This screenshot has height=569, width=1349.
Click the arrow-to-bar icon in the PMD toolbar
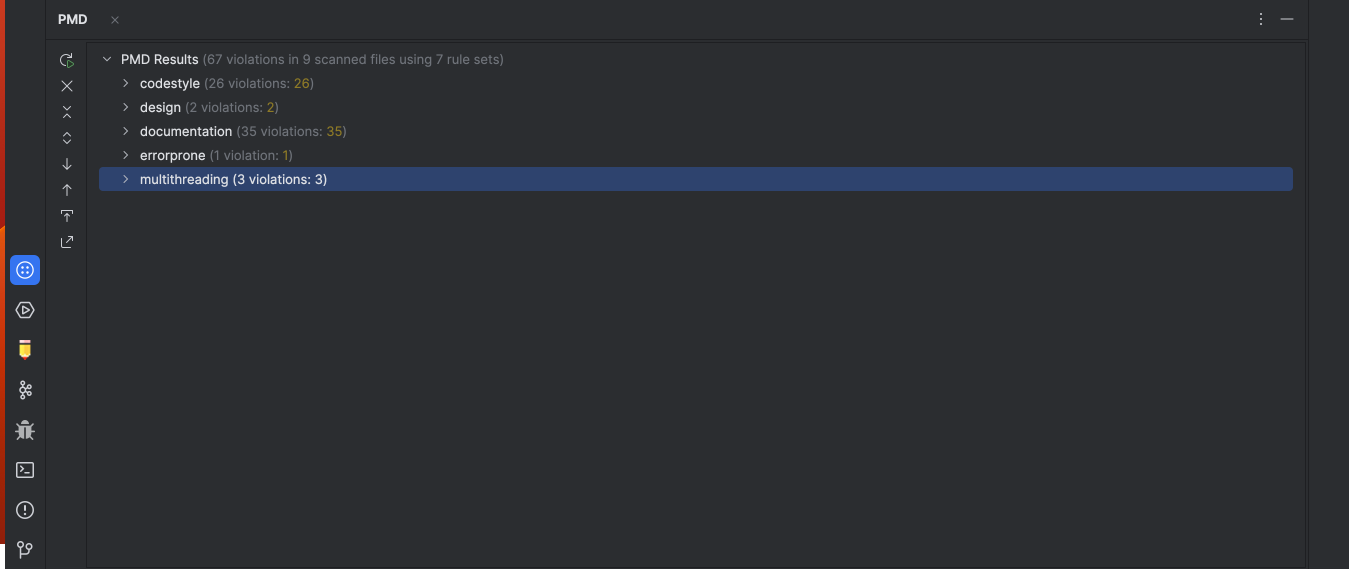tap(67, 216)
